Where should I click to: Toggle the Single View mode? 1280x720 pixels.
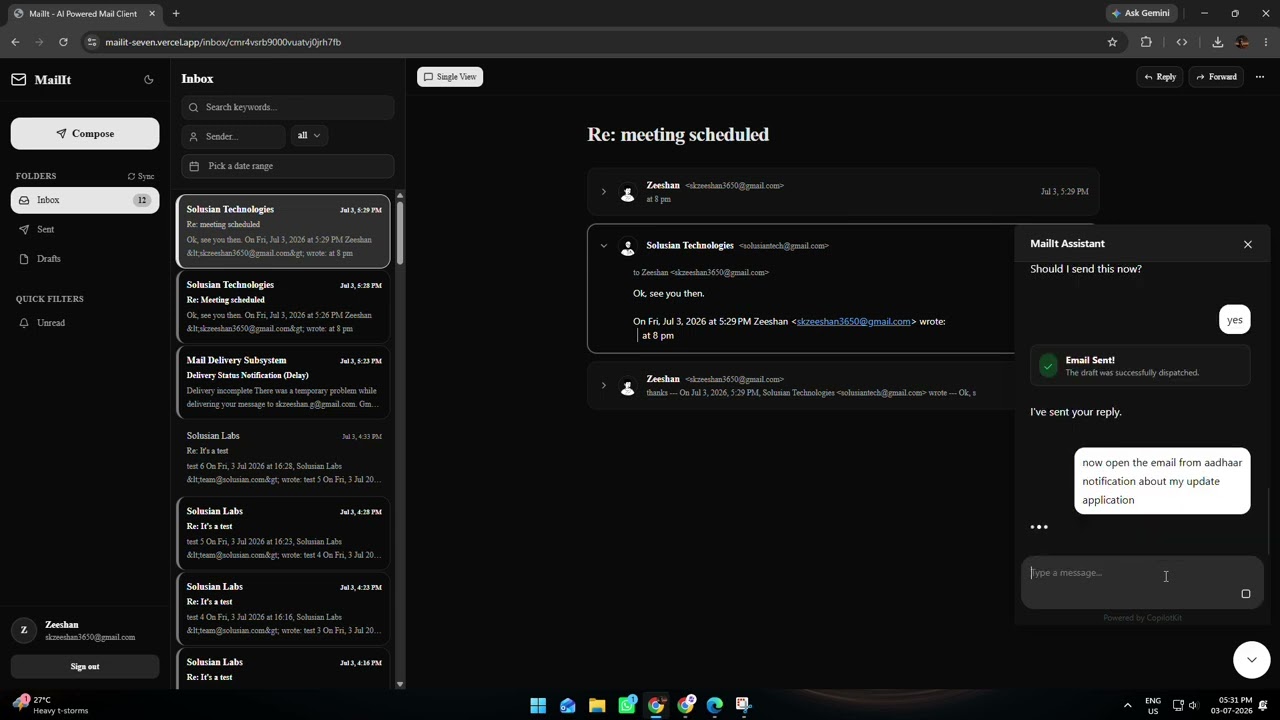(x=450, y=77)
